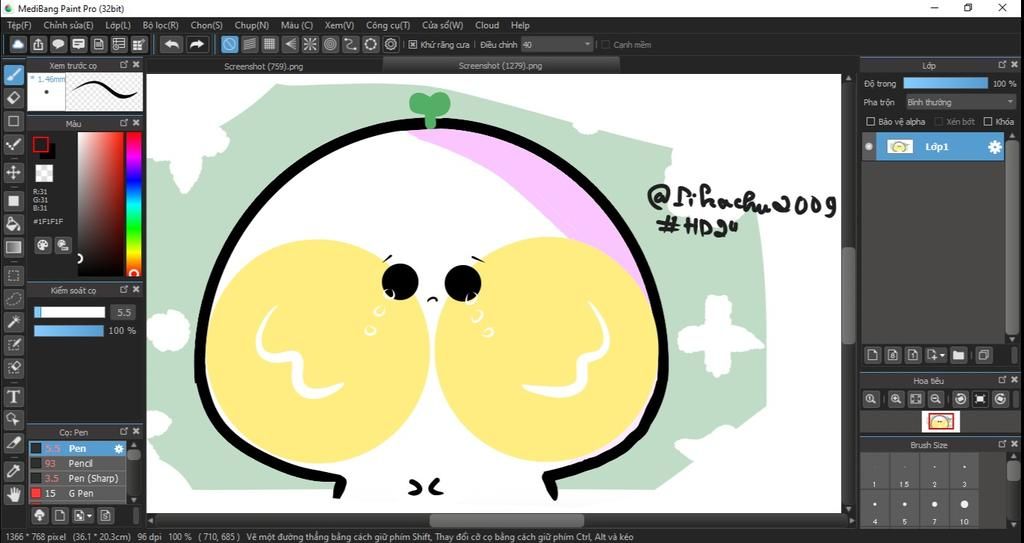Open the Công cụ(T) menu
1024x543 pixels.
click(388, 25)
